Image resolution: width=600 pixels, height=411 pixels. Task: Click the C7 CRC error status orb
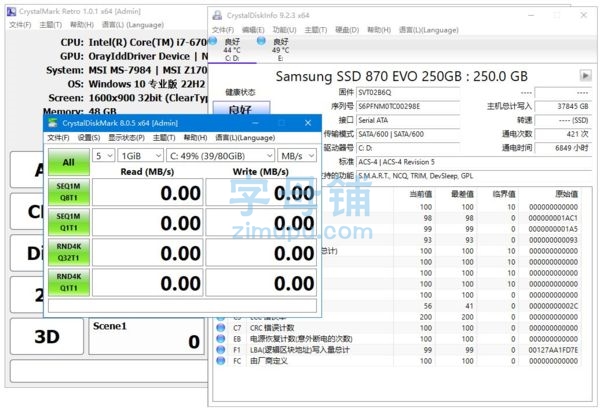click(x=221, y=328)
